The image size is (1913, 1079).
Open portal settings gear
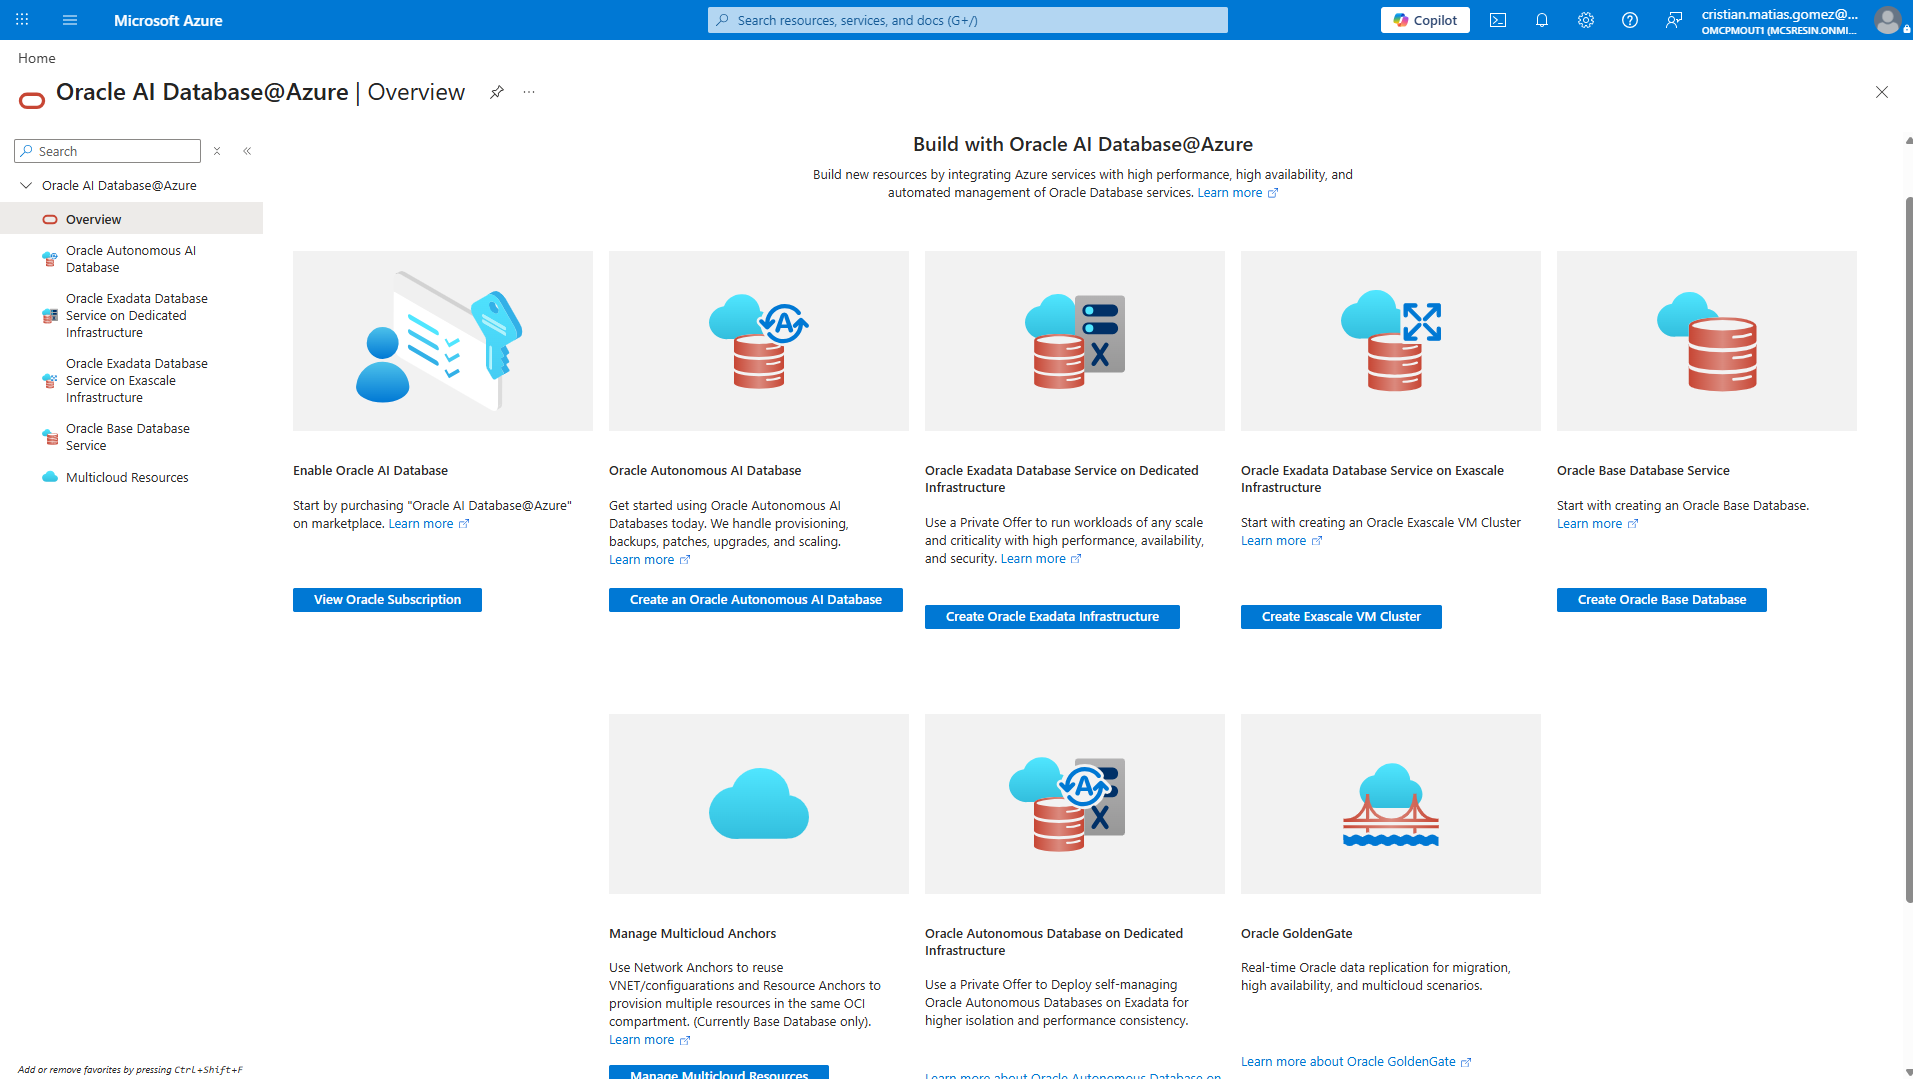(1586, 20)
